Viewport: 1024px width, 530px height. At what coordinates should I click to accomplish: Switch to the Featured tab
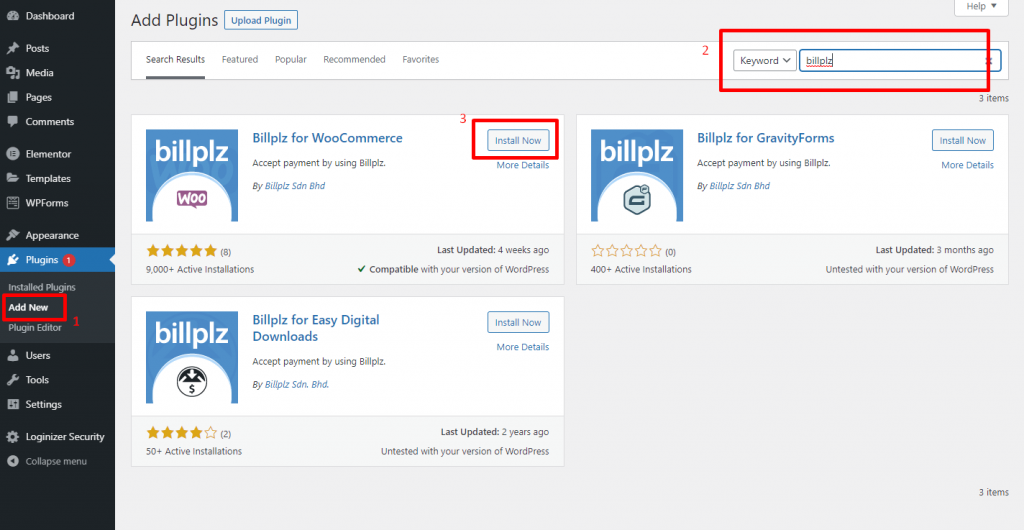pyautogui.click(x=240, y=59)
